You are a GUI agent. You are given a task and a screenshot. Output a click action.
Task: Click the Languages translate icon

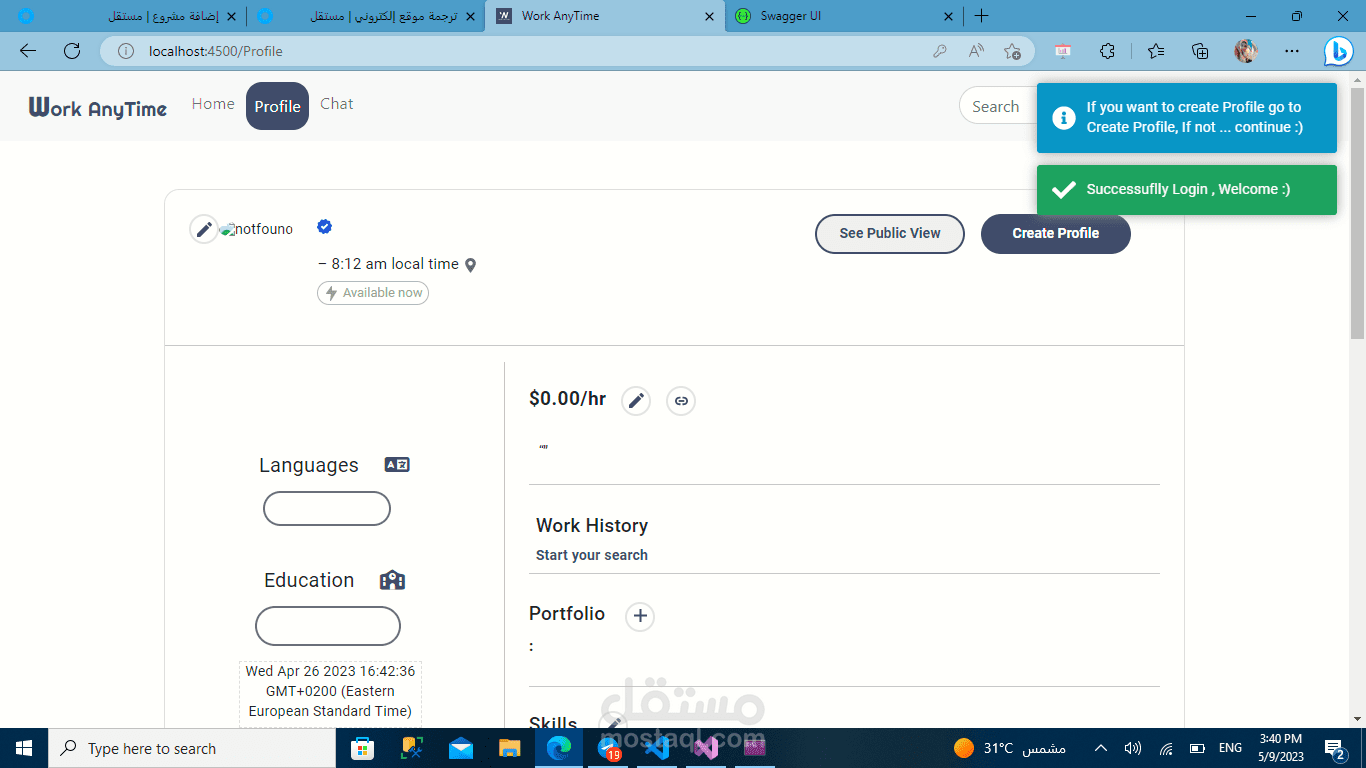click(x=397, y=465)
